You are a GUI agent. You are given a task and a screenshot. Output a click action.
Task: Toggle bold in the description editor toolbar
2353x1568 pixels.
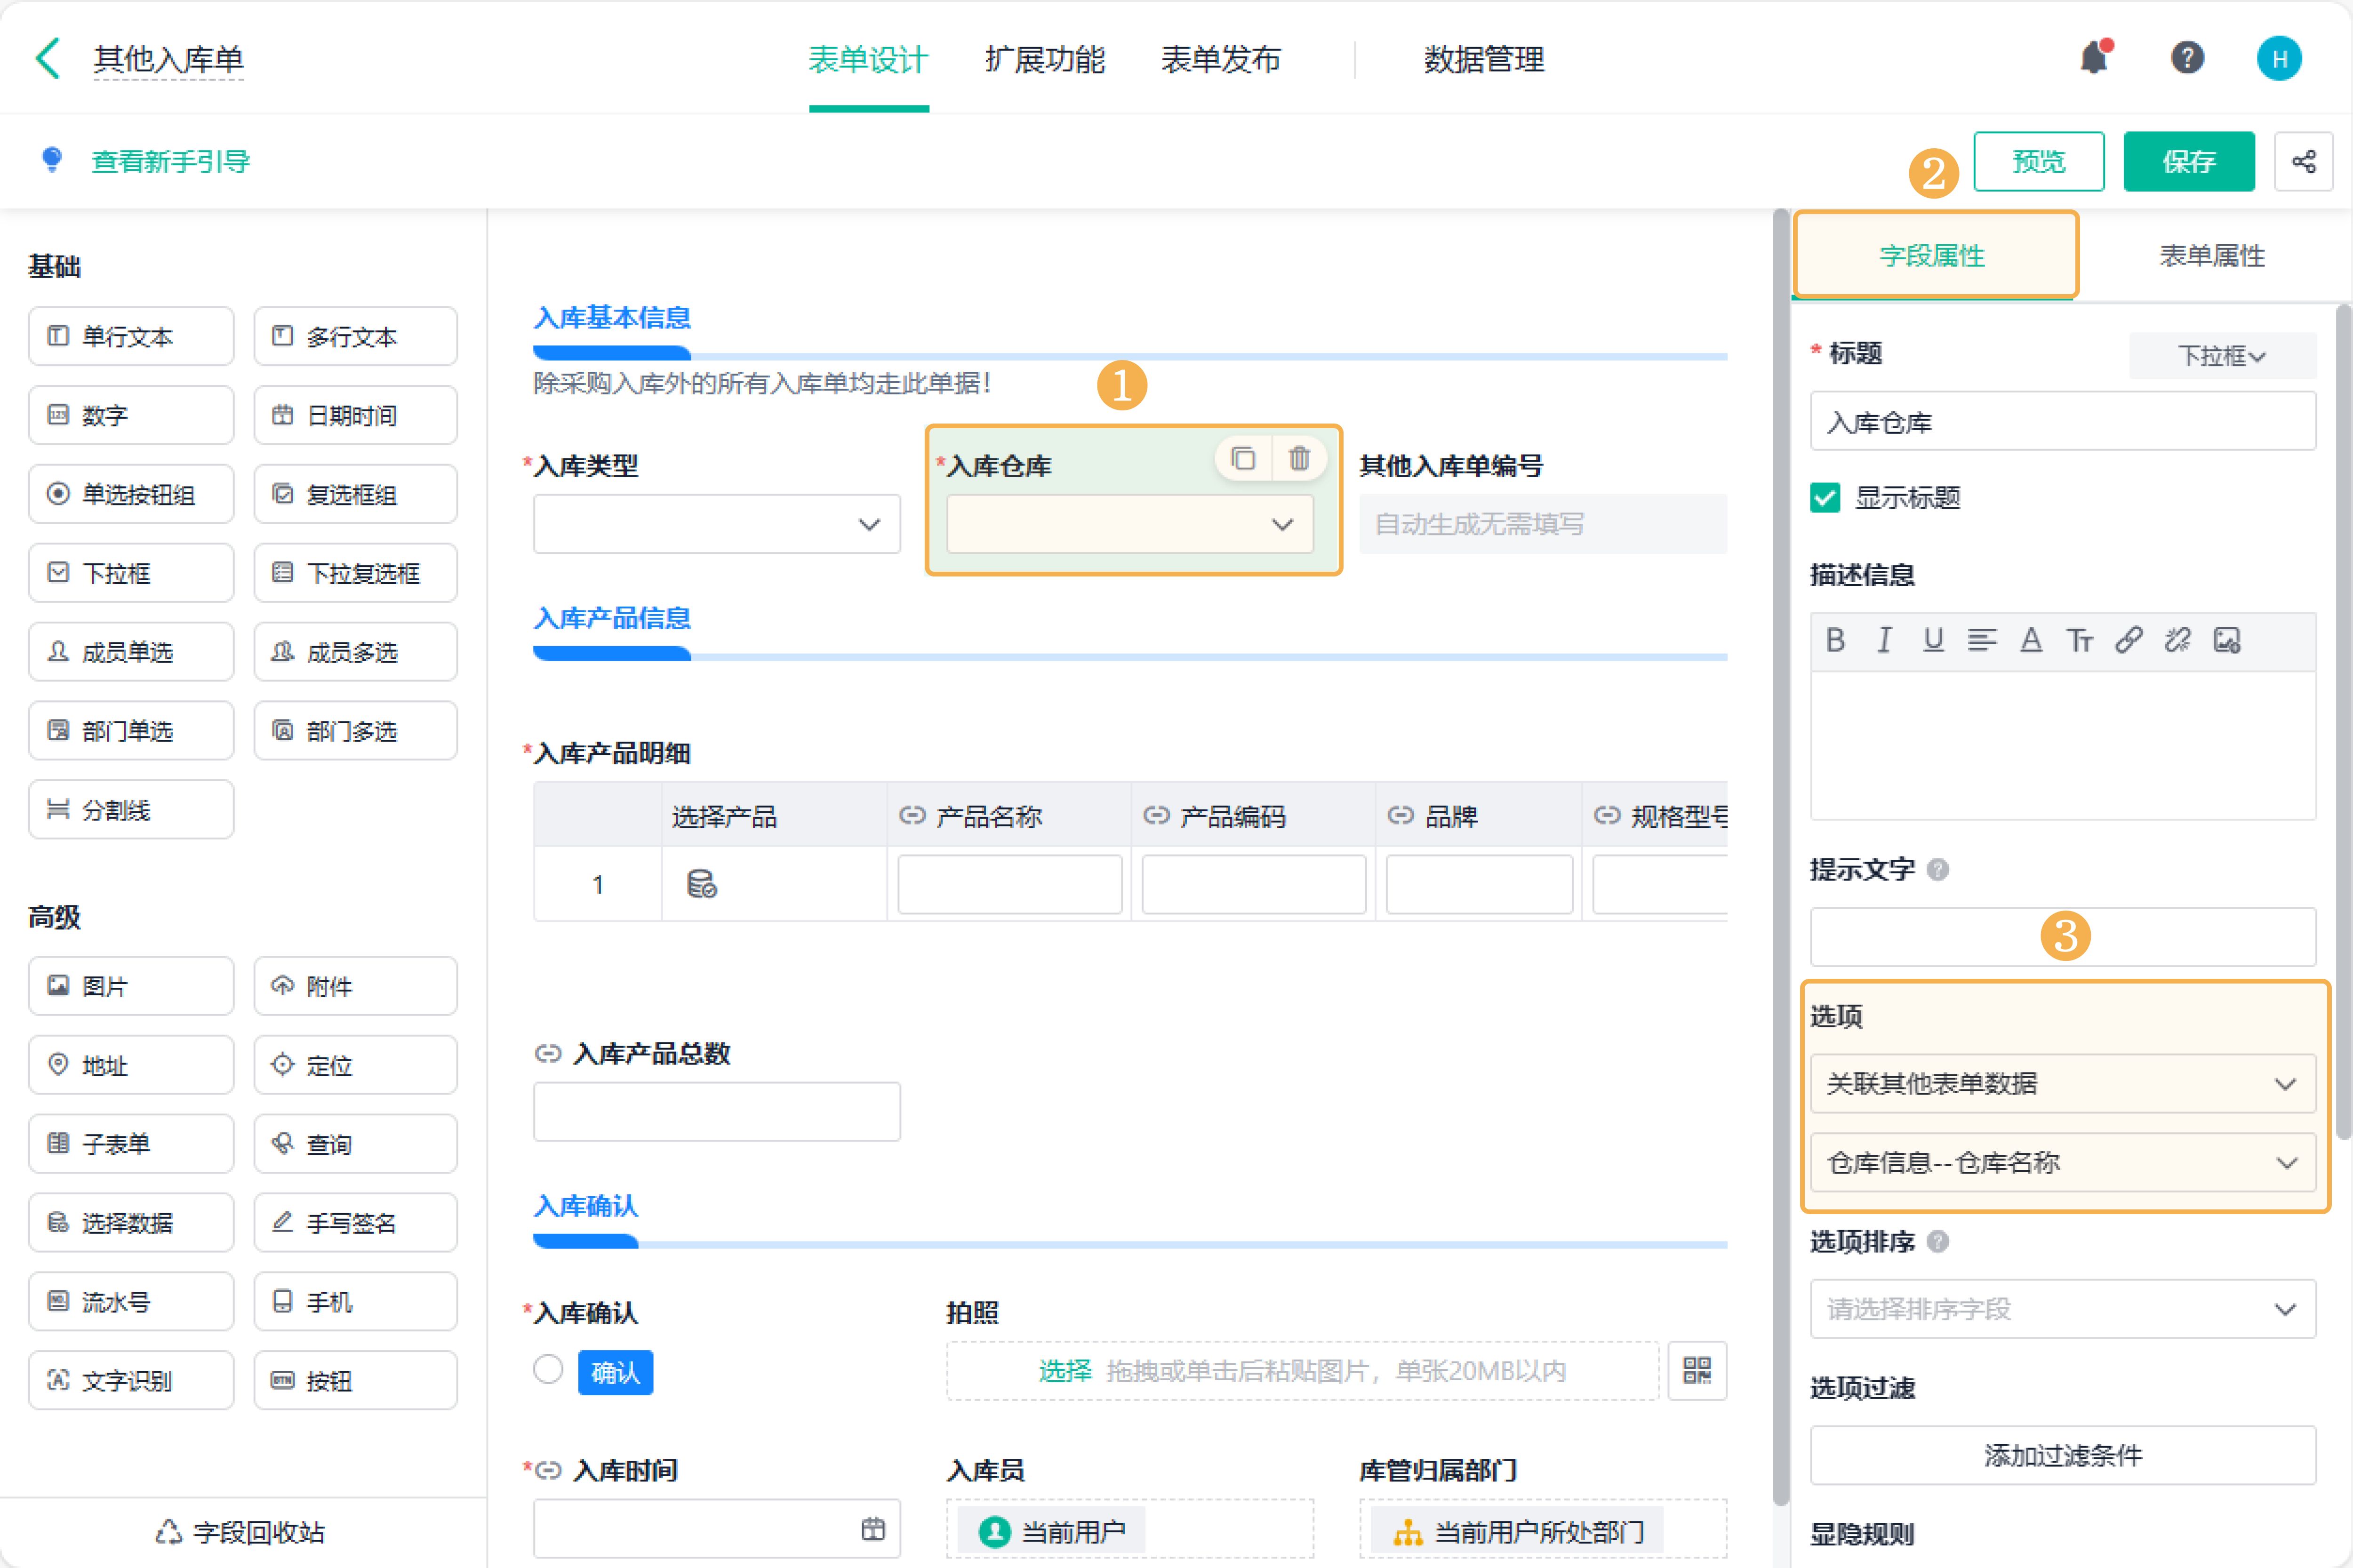click(x=1835, y=640)
